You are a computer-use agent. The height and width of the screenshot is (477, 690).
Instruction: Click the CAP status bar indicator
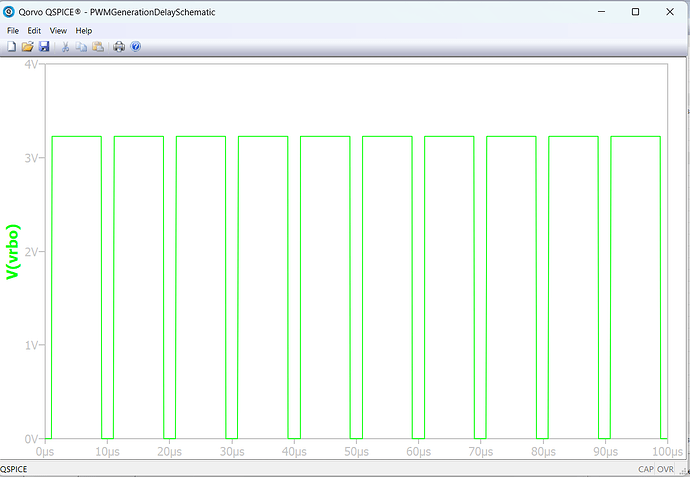tap(646, 470)
